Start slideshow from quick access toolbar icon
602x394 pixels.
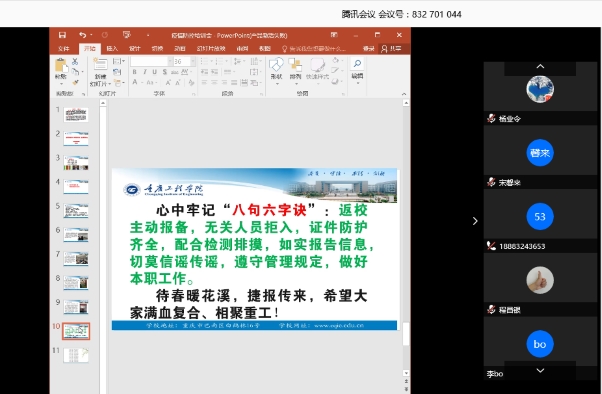tap(126, 35)
